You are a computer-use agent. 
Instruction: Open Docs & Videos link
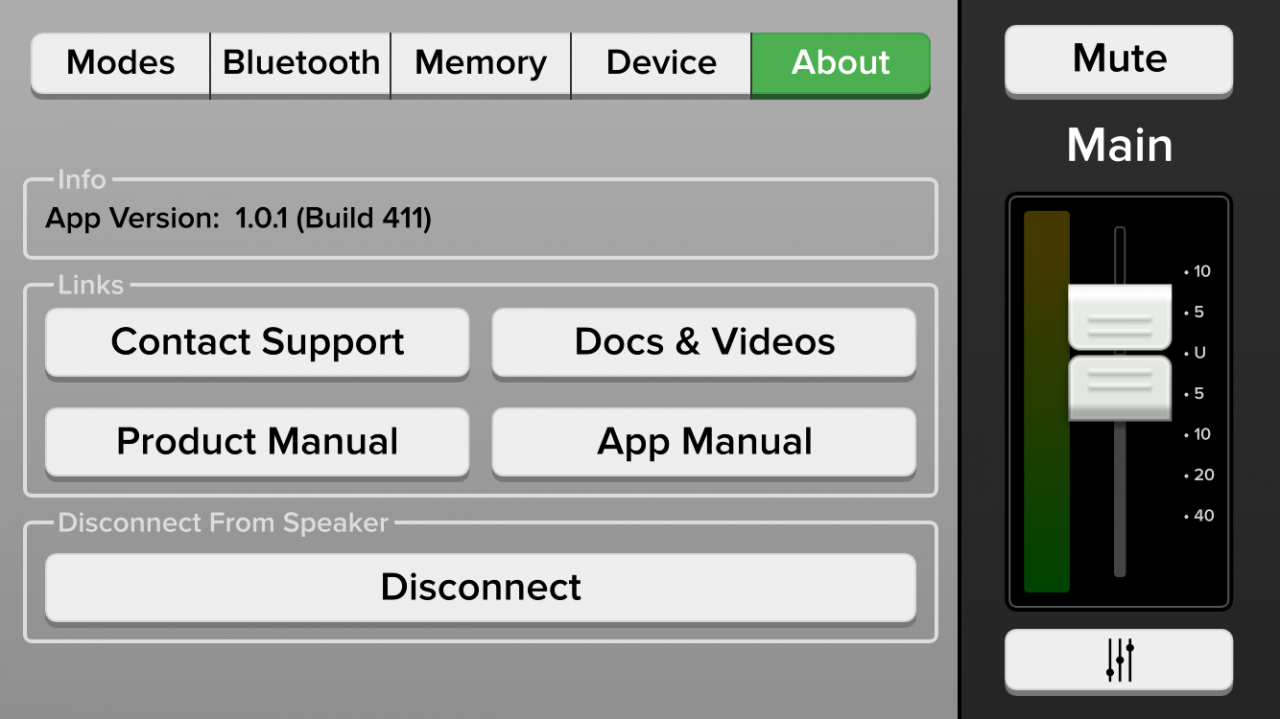click(x=704, y=342)
